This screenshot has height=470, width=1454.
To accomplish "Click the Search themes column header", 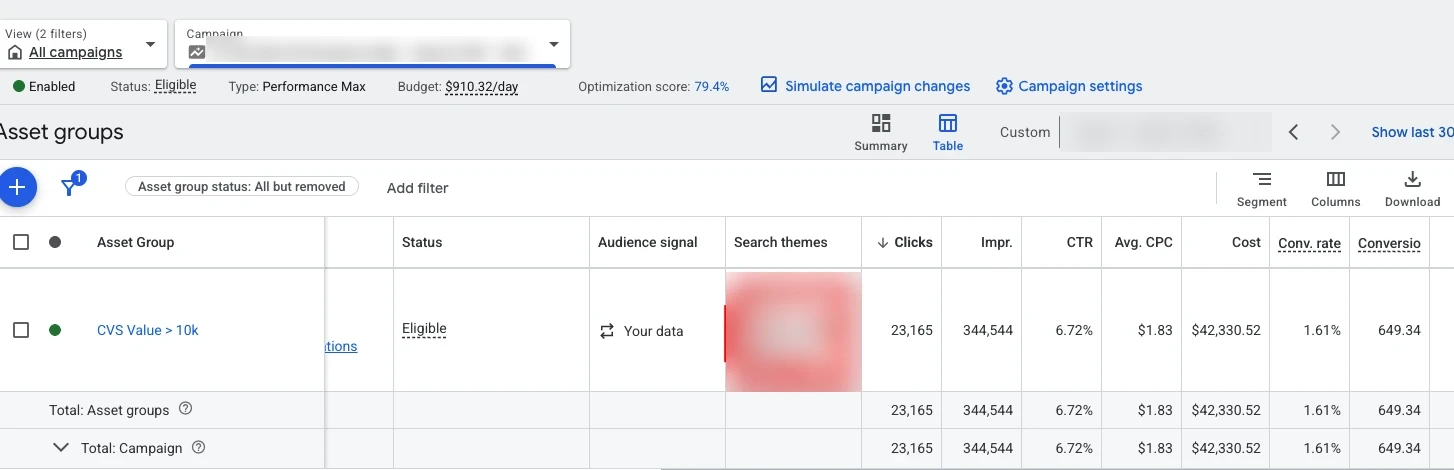I will pyautogui.click(x=781, y=242).
